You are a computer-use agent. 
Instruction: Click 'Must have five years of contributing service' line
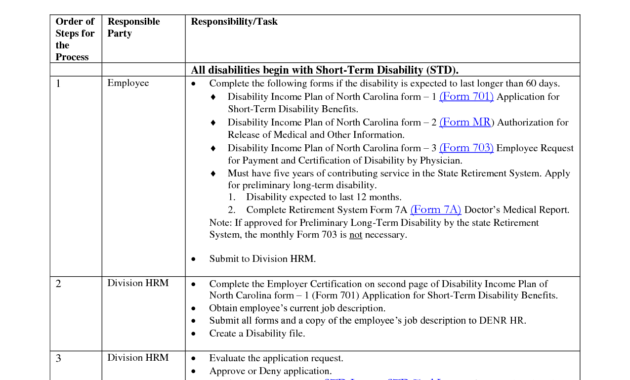(x=399, y=174)
